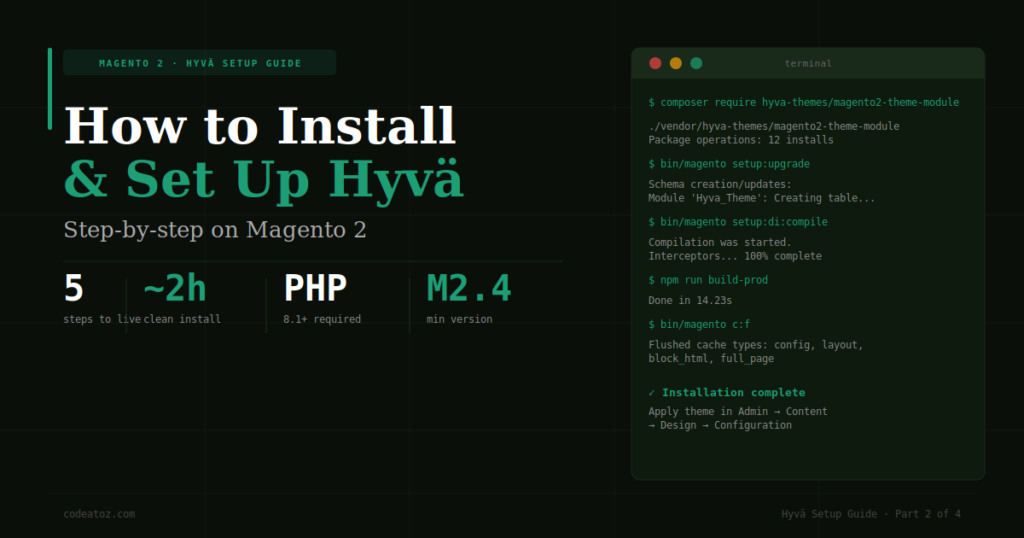Click 'Hyvä Setup Guide · Part 2 of 4' footer

[871, 514]
